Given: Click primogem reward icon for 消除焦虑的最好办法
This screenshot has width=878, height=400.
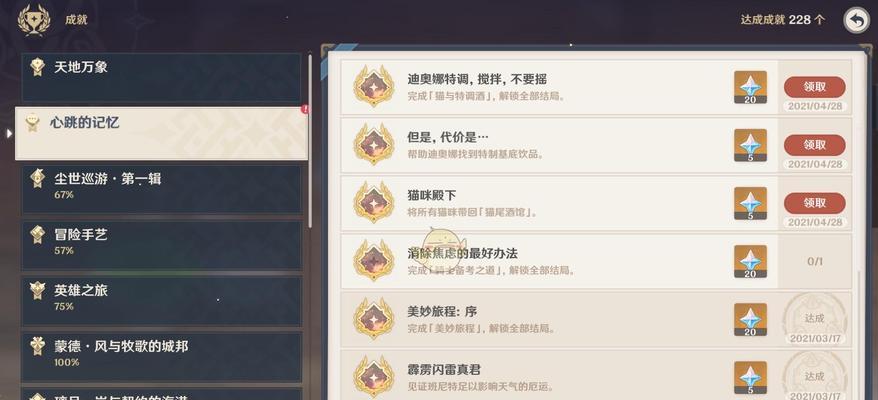Looking at the screenshot, I should tap(750, 262).
